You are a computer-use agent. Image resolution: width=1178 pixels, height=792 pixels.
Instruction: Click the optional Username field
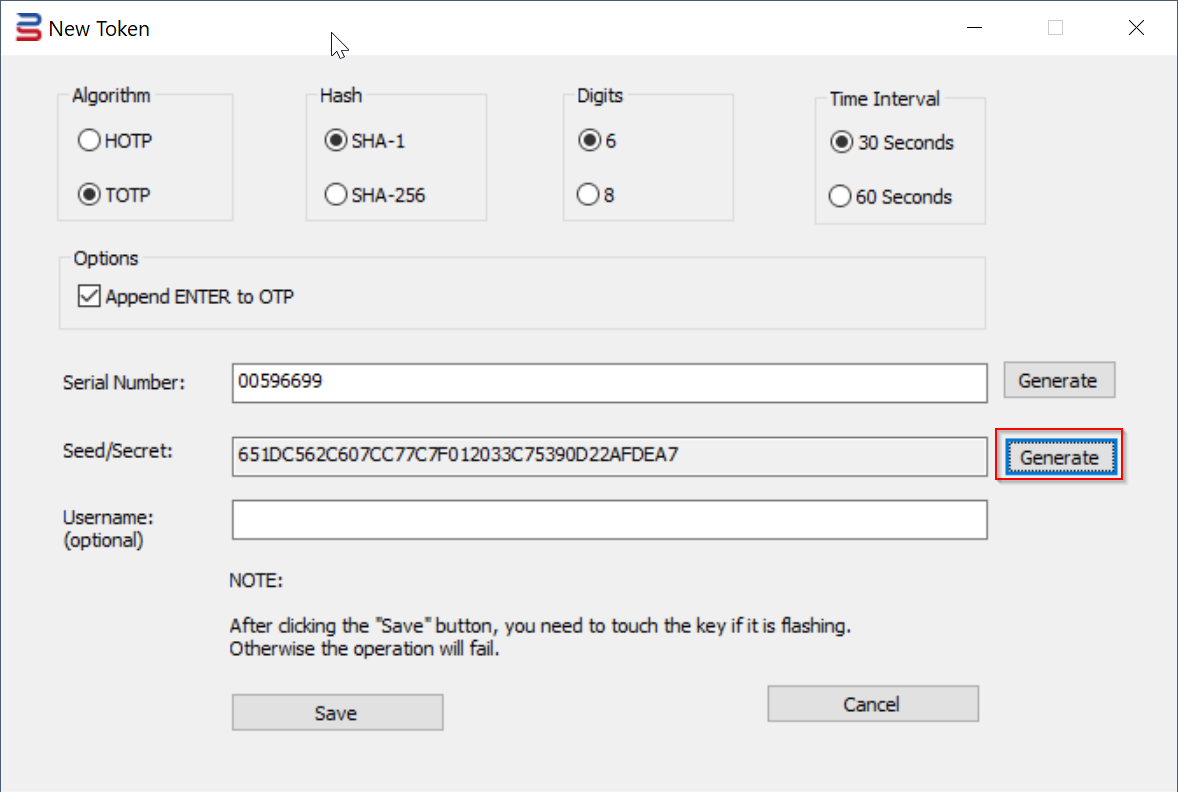click(609, 520)
